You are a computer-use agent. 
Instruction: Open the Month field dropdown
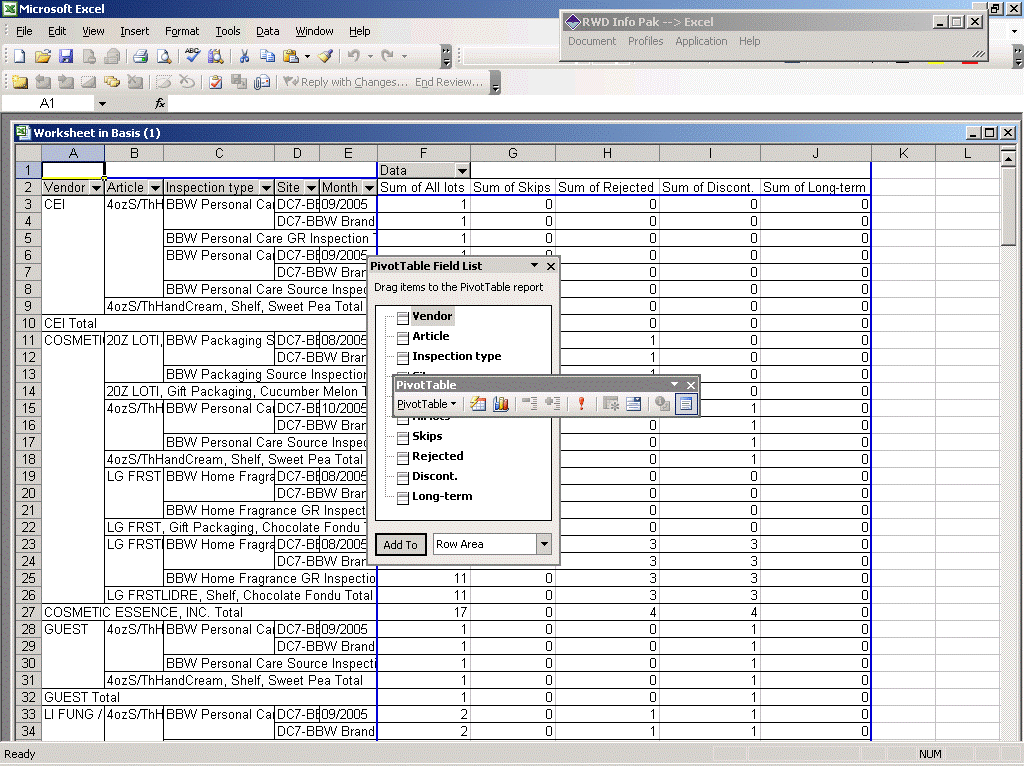[369, 188]
